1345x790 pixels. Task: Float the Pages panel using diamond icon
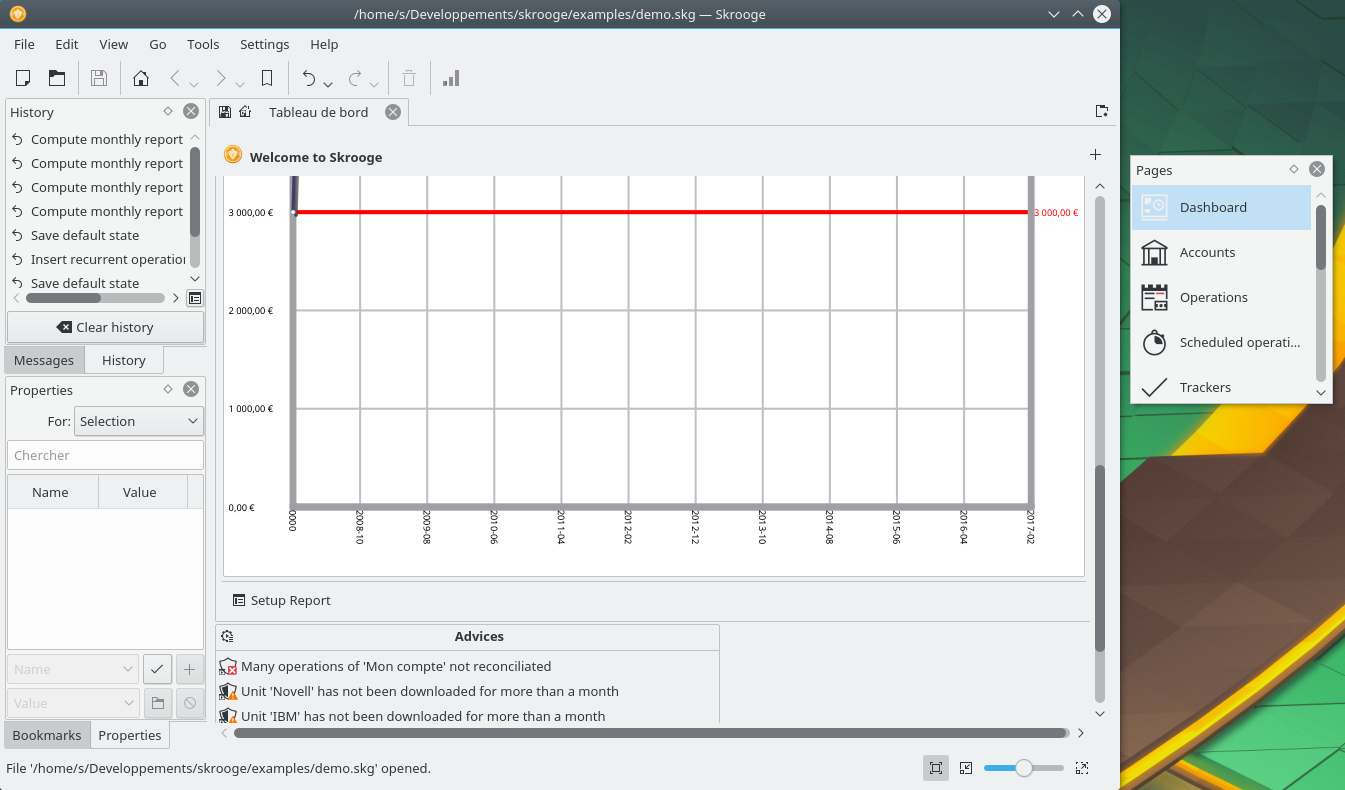1293,169
